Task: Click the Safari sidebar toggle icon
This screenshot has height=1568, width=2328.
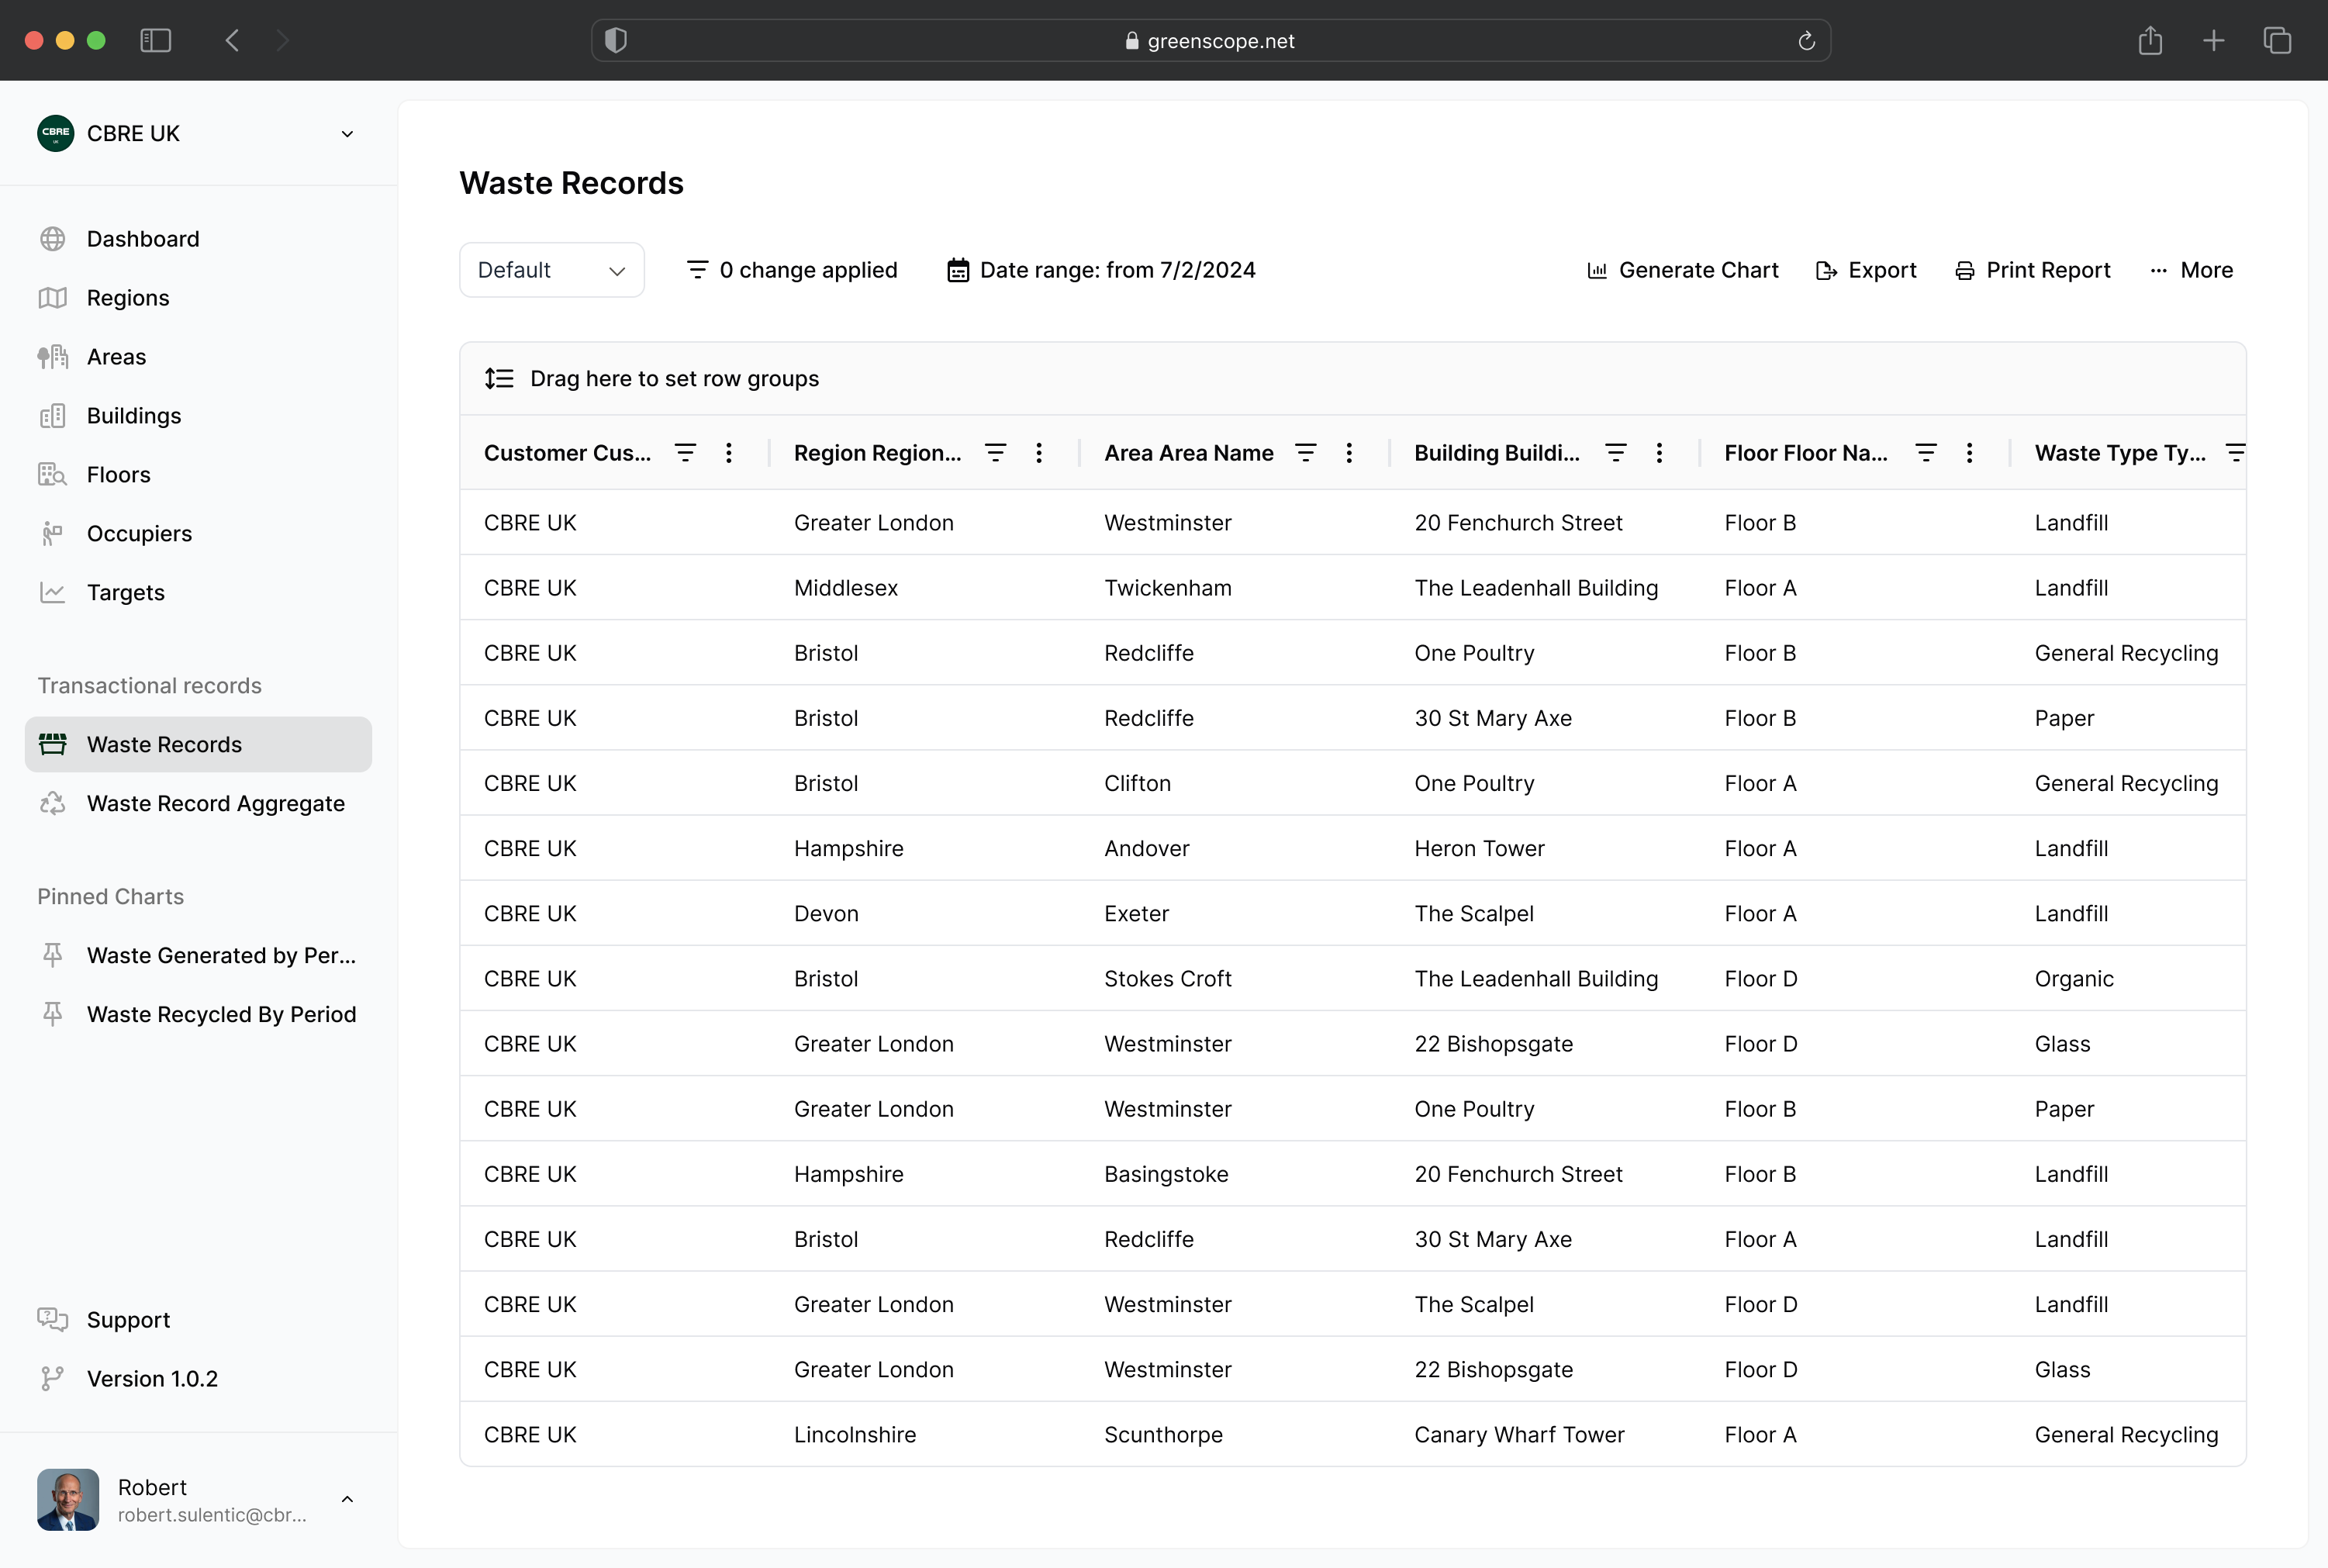Action: (155, 40)
